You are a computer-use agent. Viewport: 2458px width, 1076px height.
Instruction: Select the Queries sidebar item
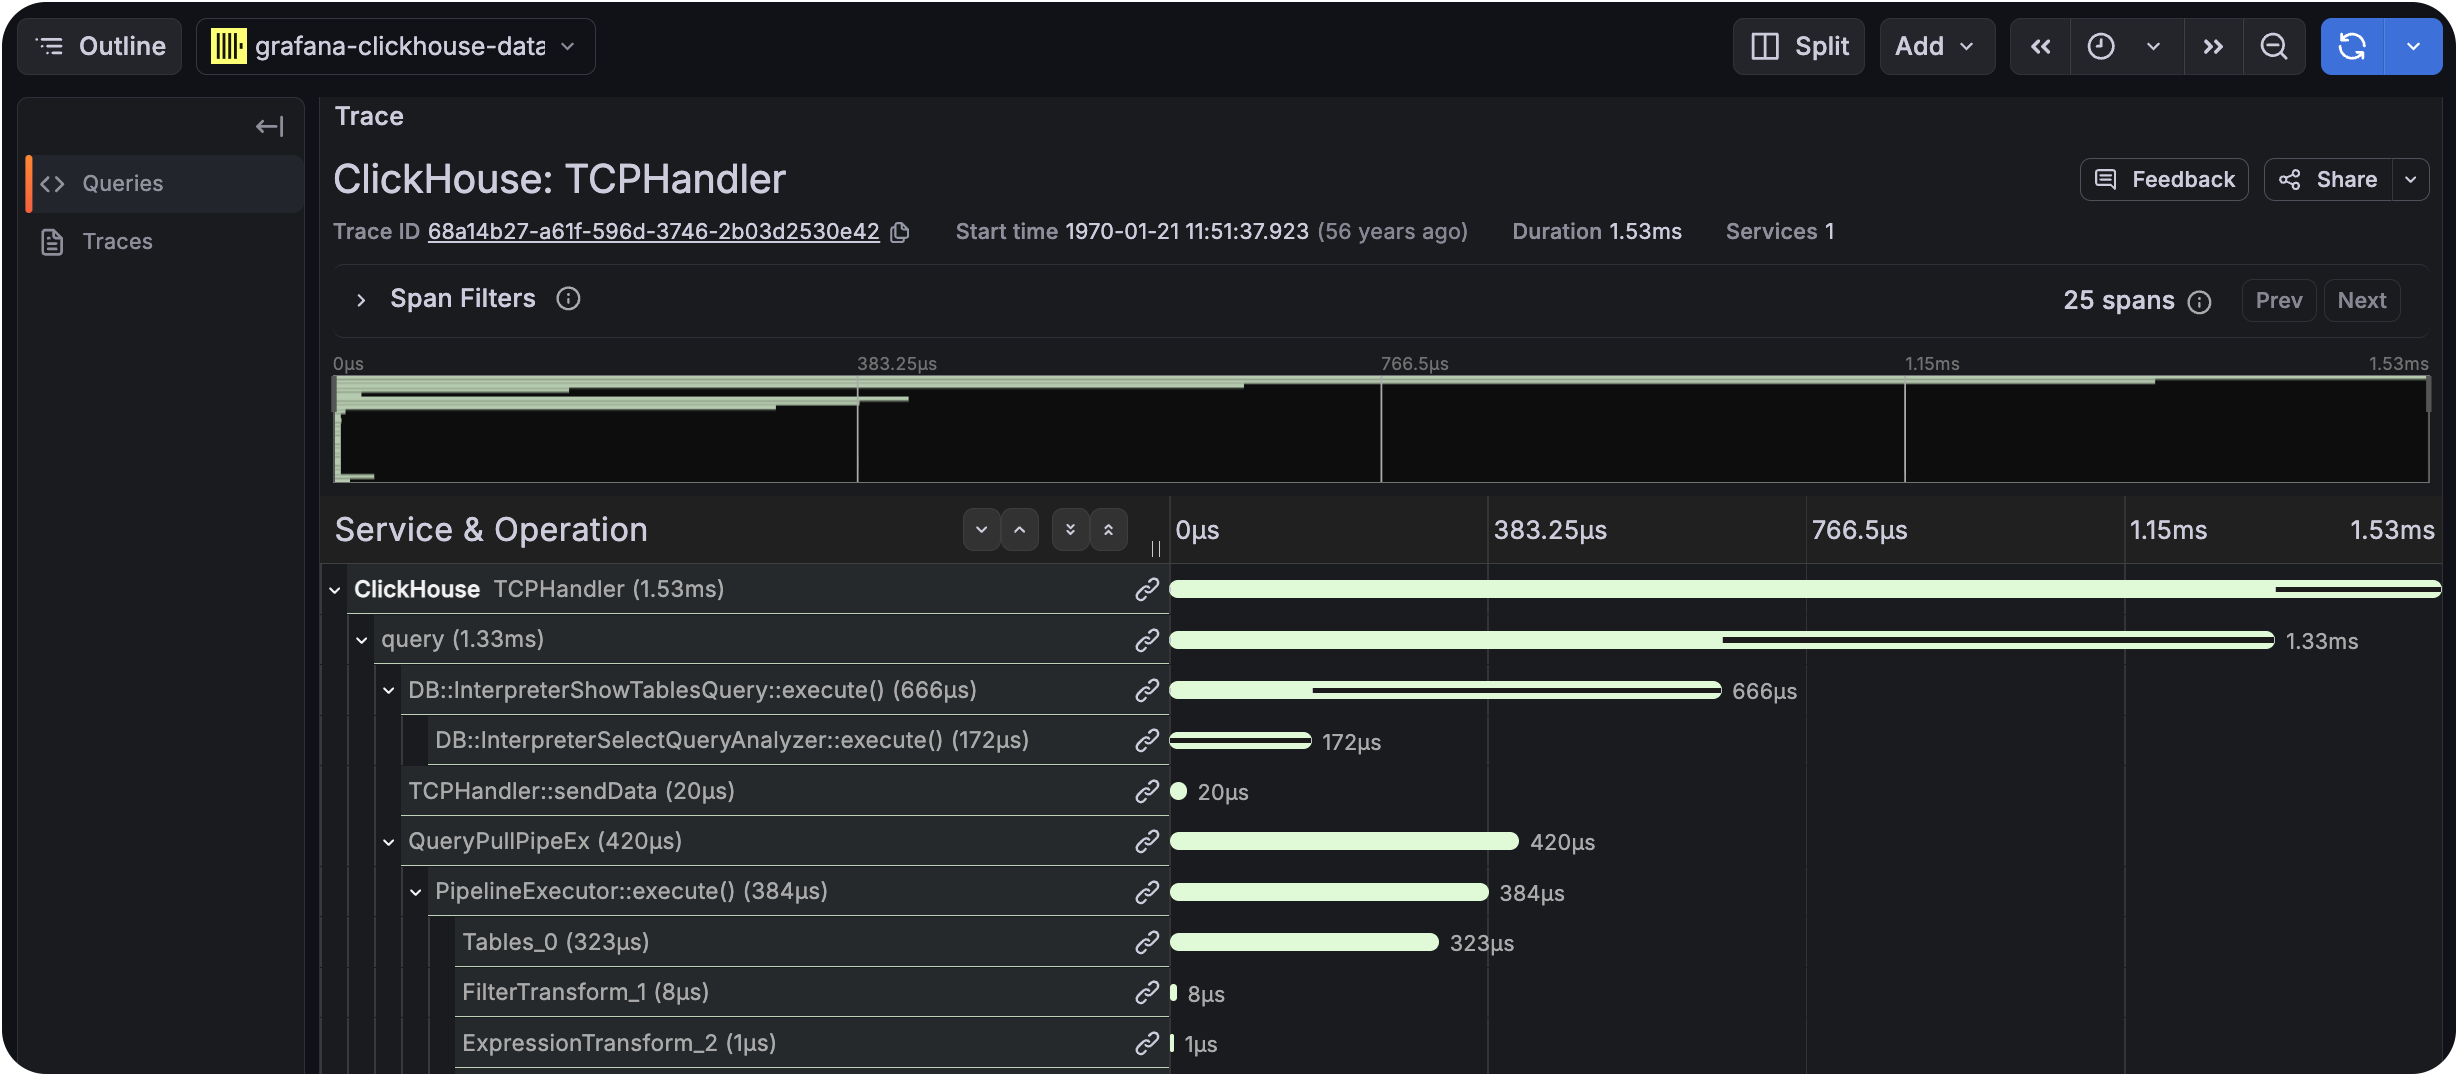pos(122,183)
